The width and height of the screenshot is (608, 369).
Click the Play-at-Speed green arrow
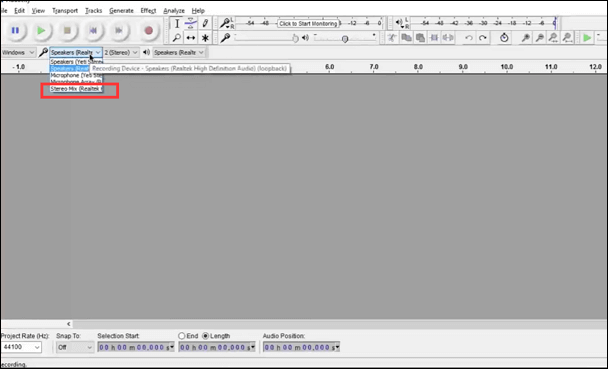click(x=587, y=38)
